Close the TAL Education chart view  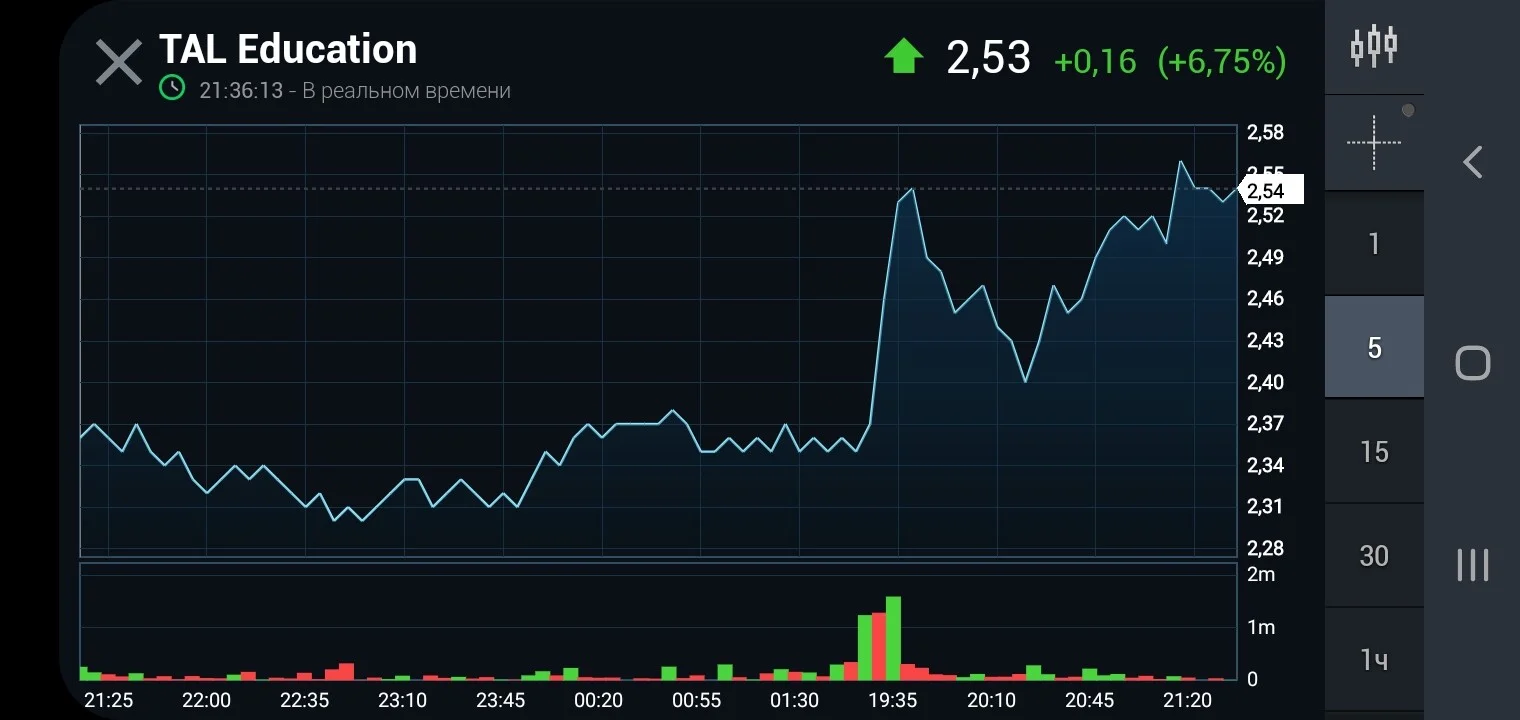[119, 63]
